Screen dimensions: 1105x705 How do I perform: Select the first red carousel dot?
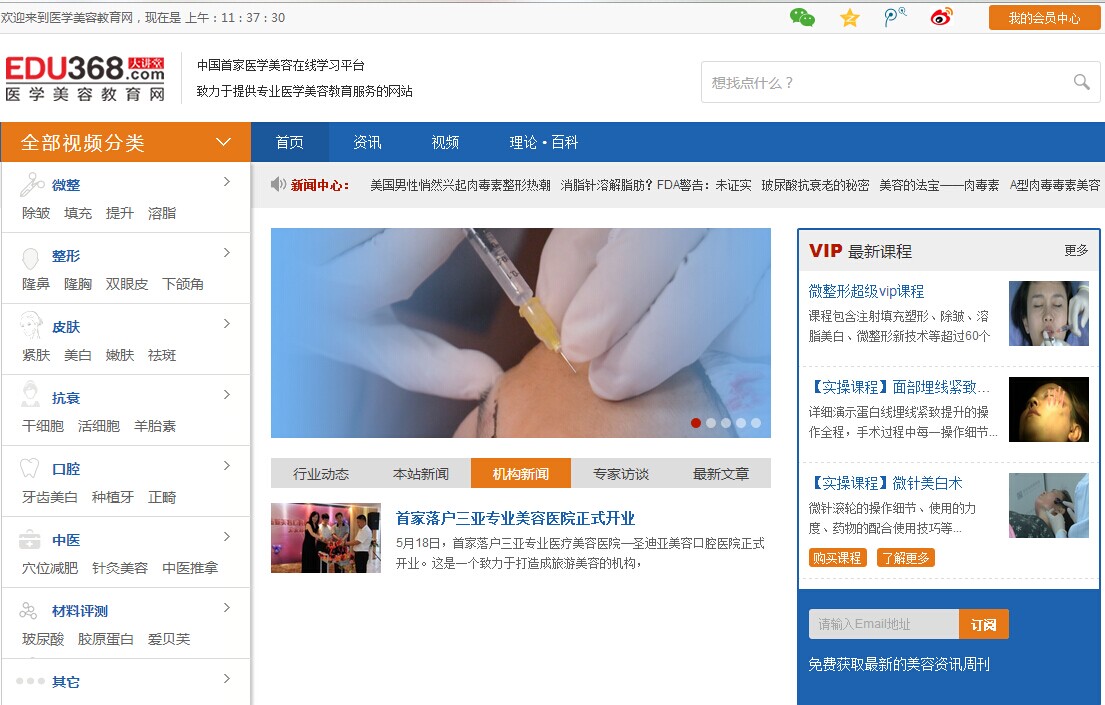[x=696, y=423]
